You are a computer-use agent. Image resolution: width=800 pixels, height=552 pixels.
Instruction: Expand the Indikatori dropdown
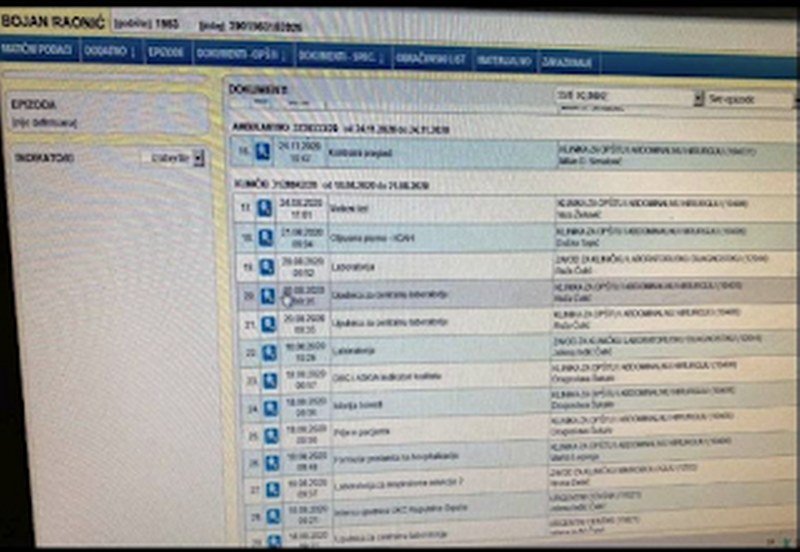tap(197, 158)
